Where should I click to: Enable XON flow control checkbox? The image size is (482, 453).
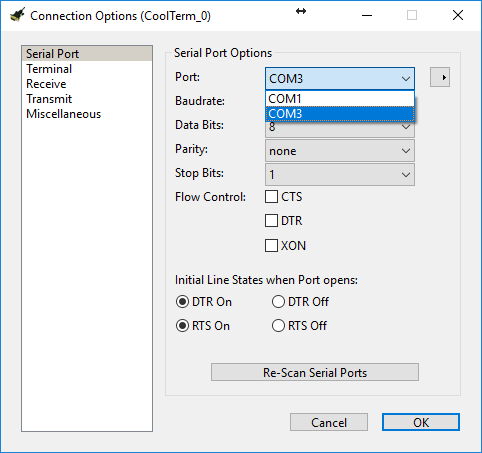271,246
